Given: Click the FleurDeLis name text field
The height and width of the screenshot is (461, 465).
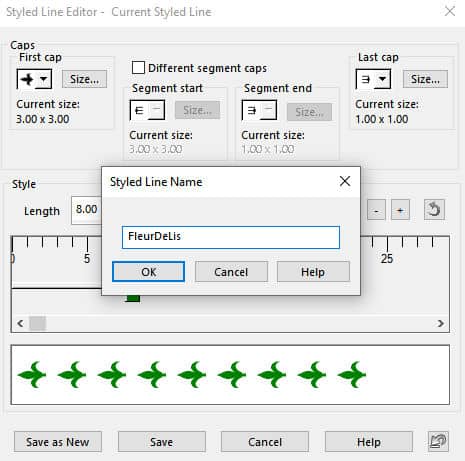Looking at the screenshot, I should tap(231, 237).
